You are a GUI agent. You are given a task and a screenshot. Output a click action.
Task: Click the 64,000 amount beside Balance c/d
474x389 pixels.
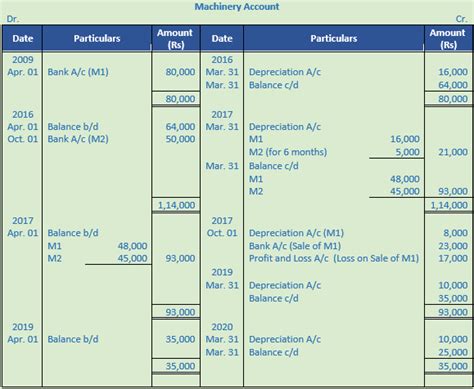point(453,85)
